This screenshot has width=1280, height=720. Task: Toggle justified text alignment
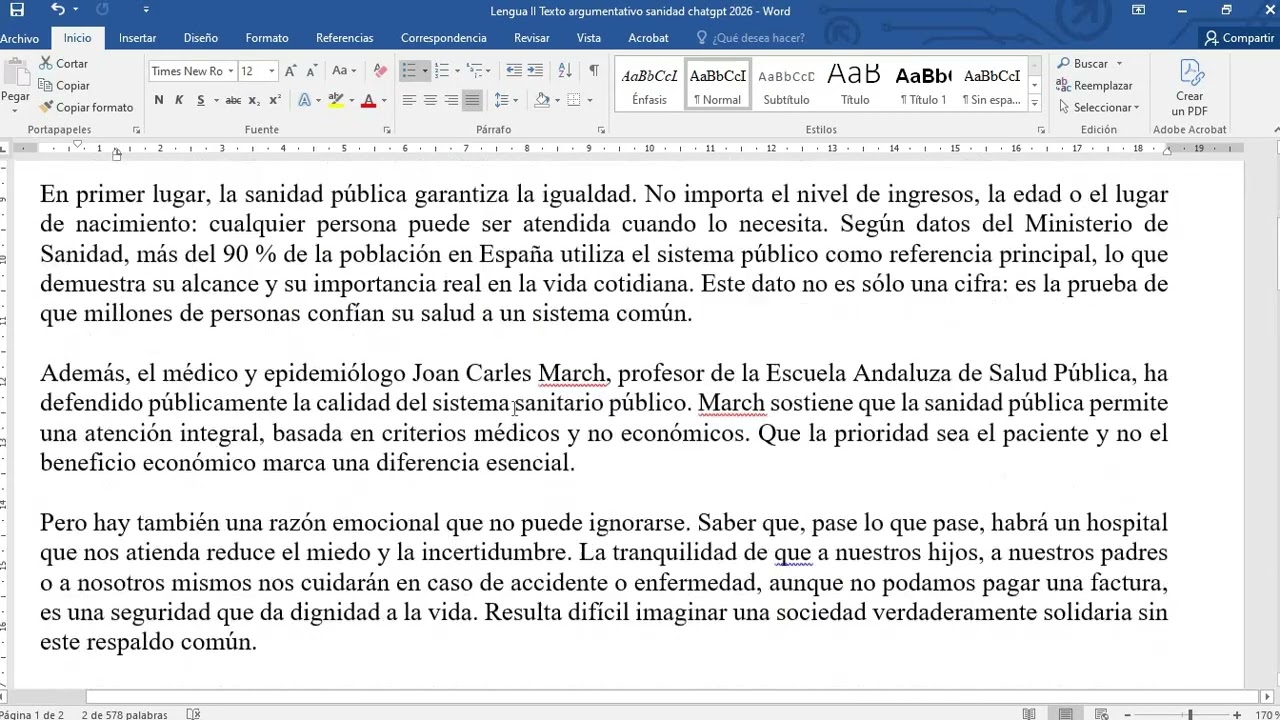coord(472,100)
